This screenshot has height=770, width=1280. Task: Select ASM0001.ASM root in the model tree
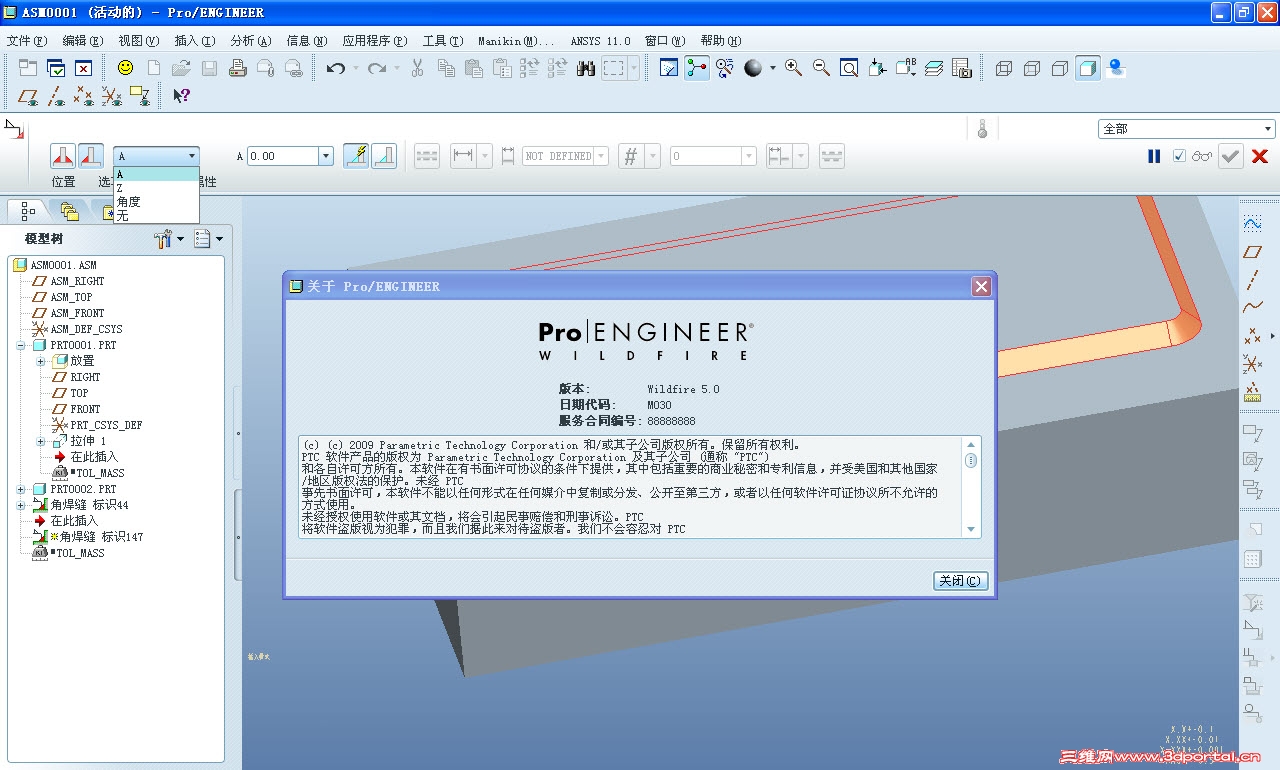(x=63, y=265)
